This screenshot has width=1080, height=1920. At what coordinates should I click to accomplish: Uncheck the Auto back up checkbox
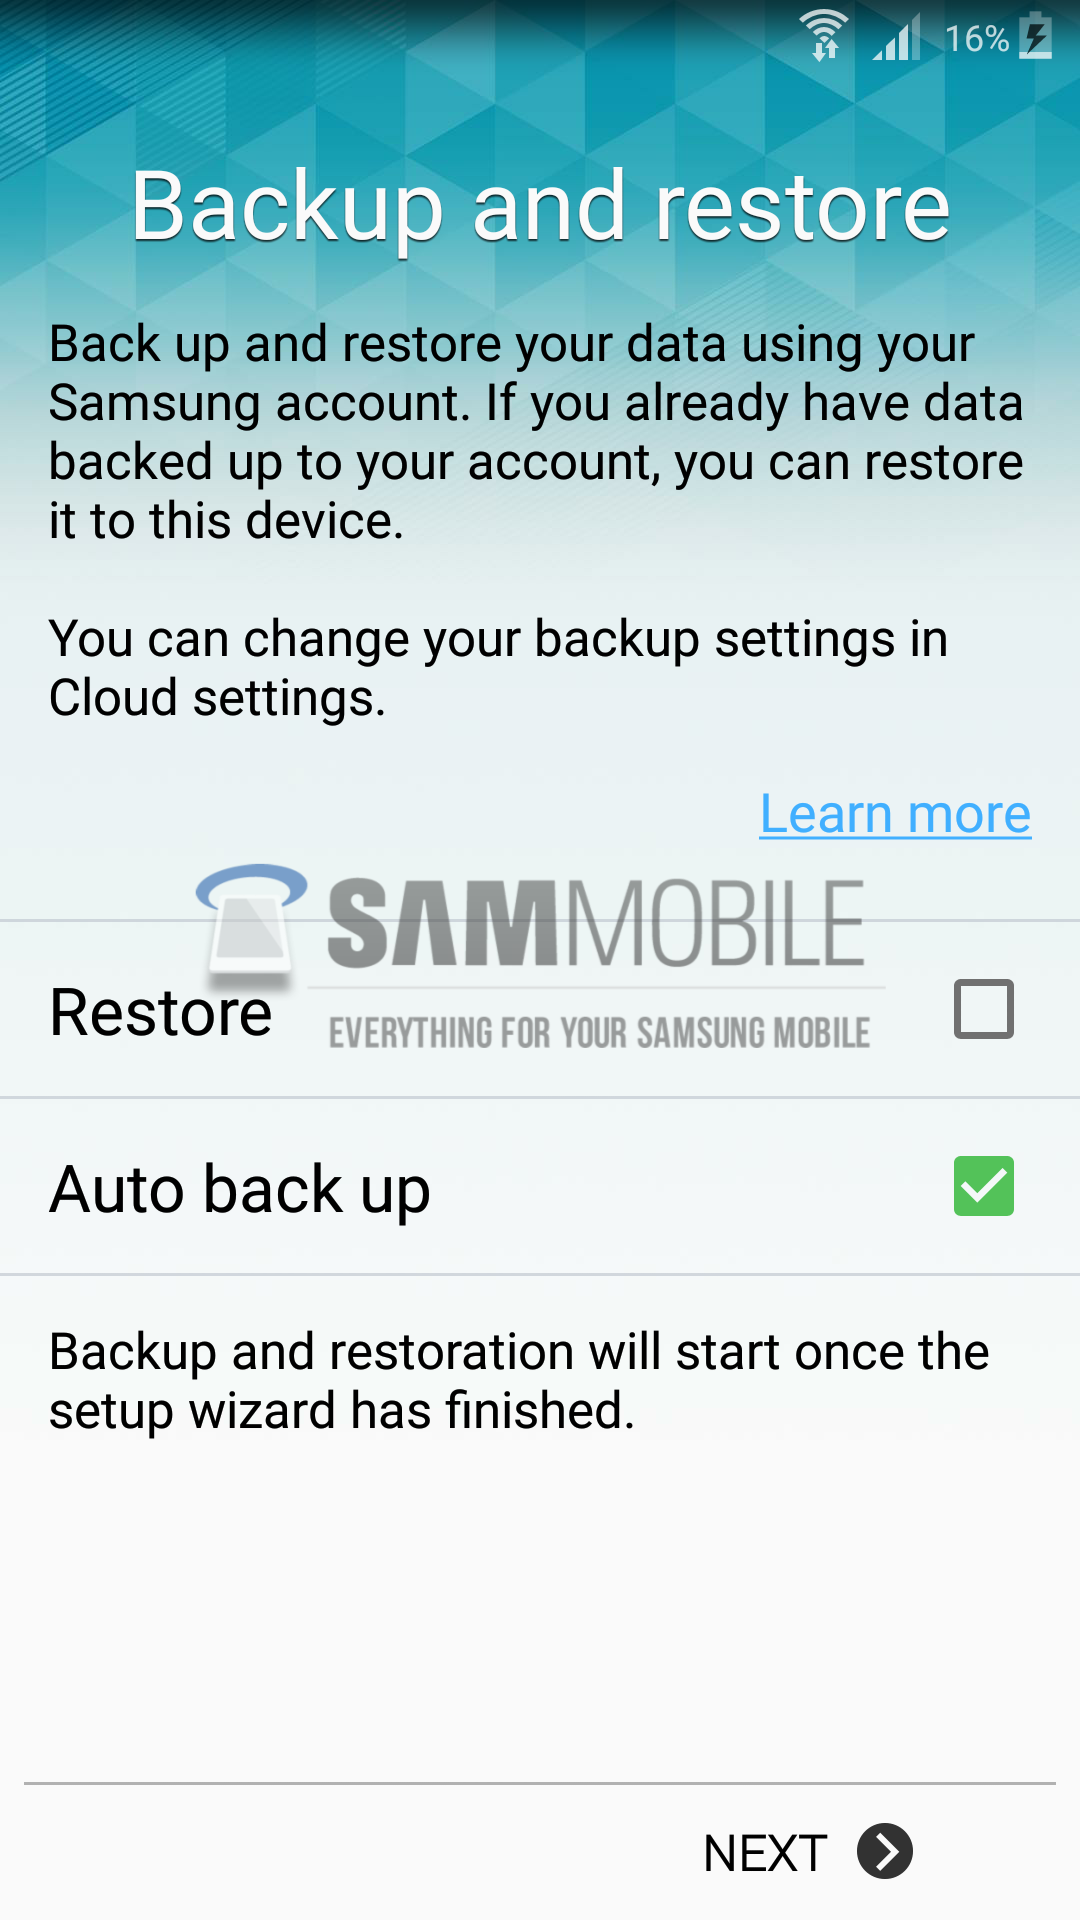[x=984, y=1186]
